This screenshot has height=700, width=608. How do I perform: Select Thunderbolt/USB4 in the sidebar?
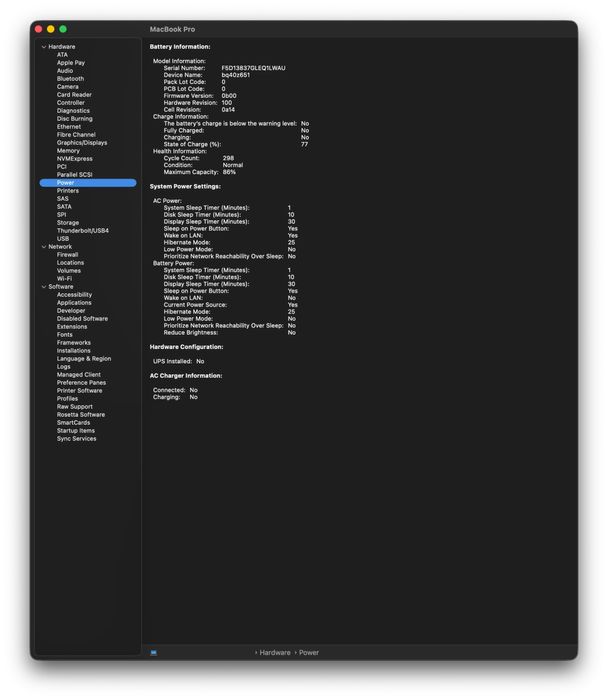[x=83, y=231]
